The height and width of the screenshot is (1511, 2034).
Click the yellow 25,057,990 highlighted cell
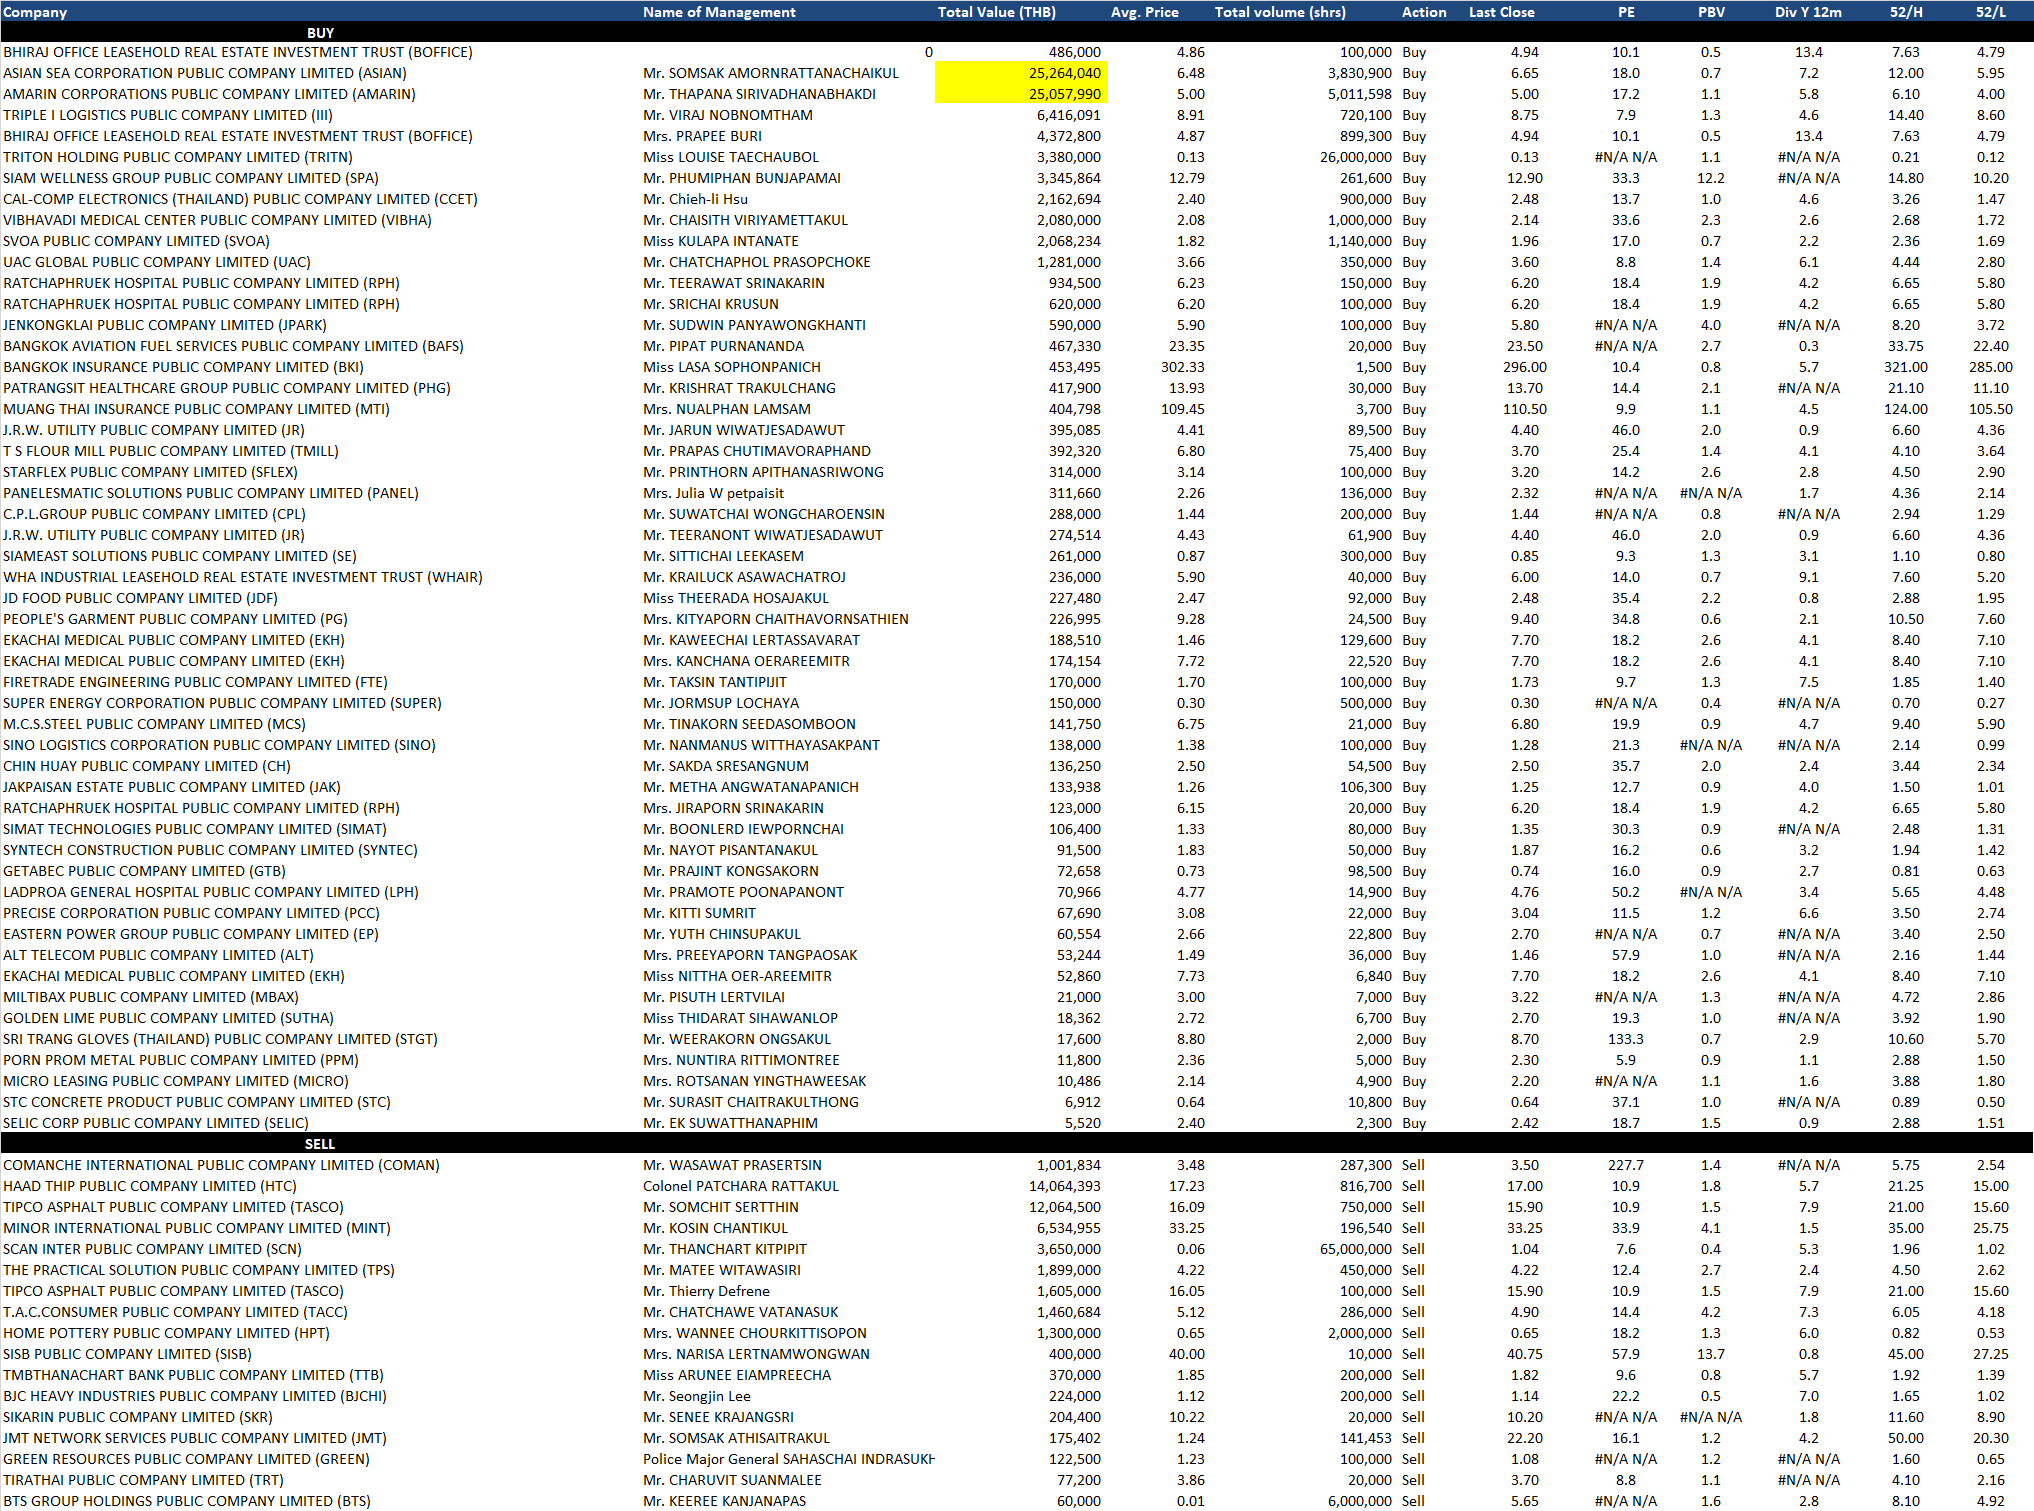pyautogui.click(x=1021, y=94)
